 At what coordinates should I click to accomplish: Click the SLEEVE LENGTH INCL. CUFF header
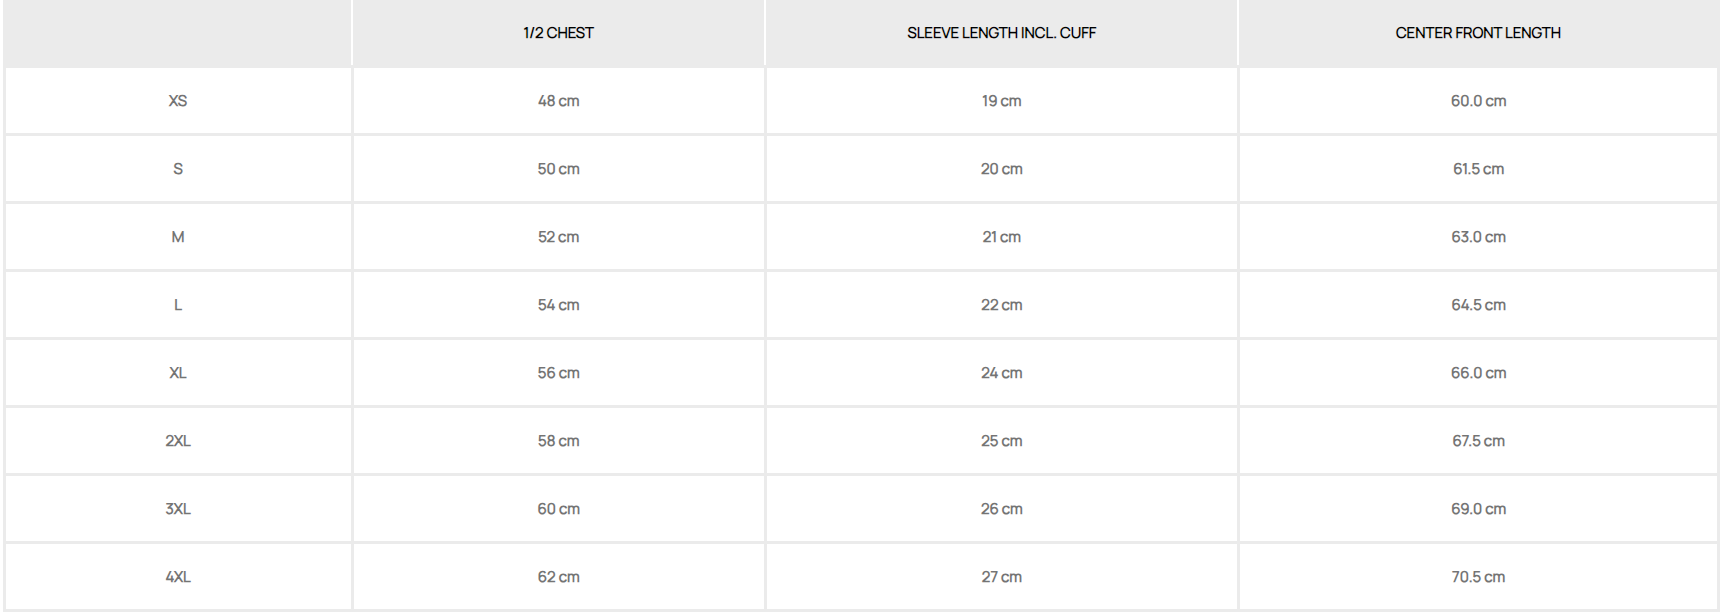pos(1001,33)
